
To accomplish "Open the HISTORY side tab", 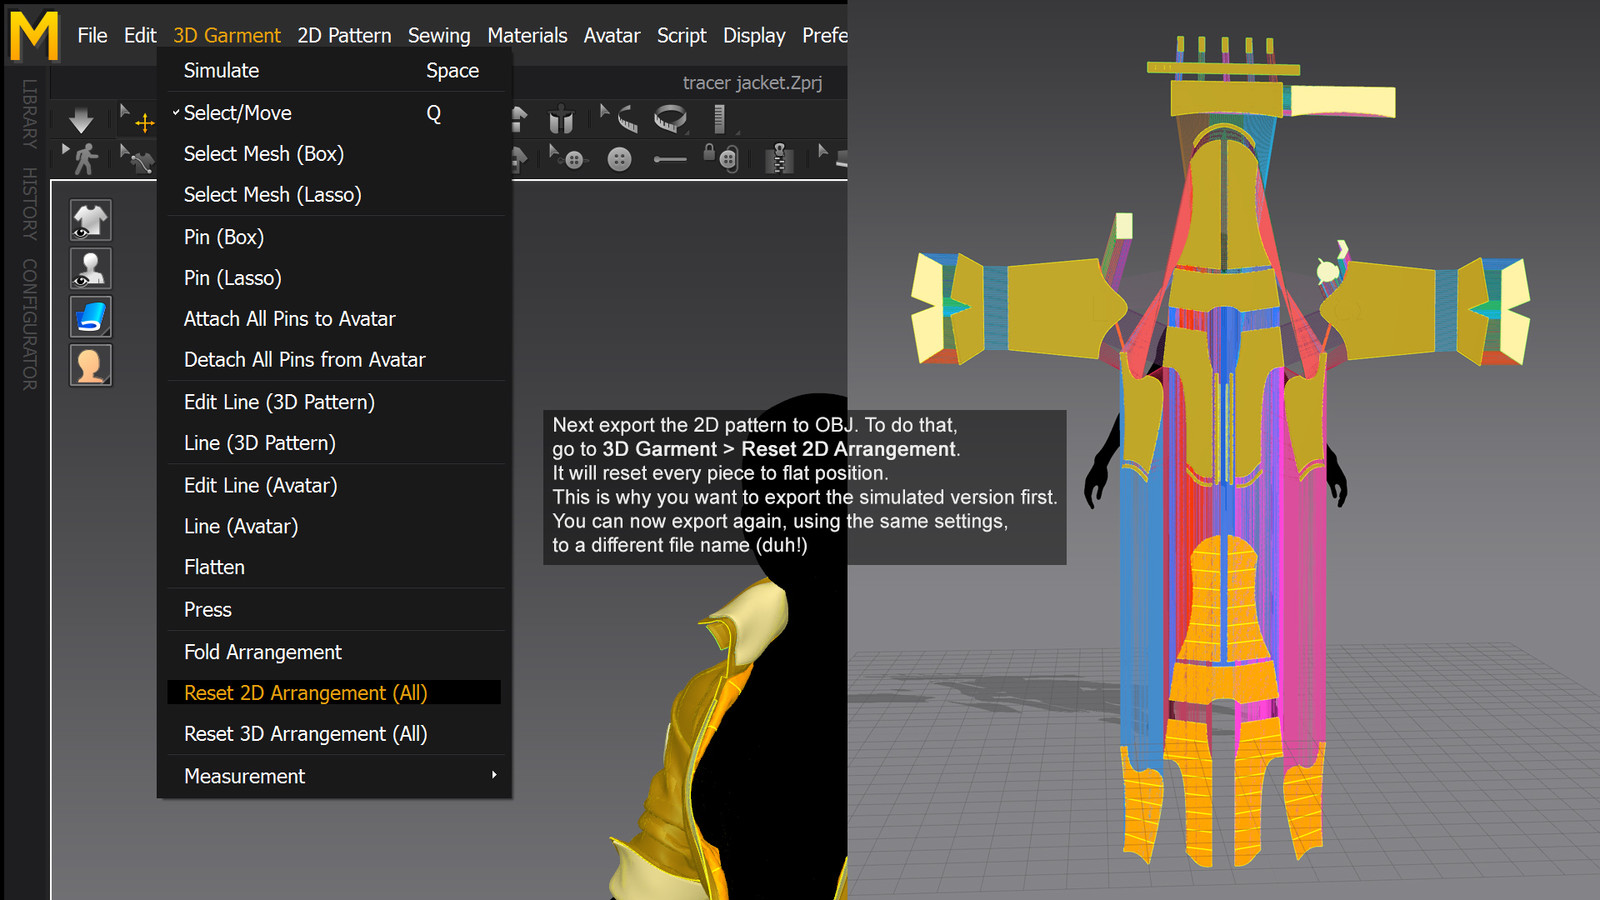I will point(30,203).
